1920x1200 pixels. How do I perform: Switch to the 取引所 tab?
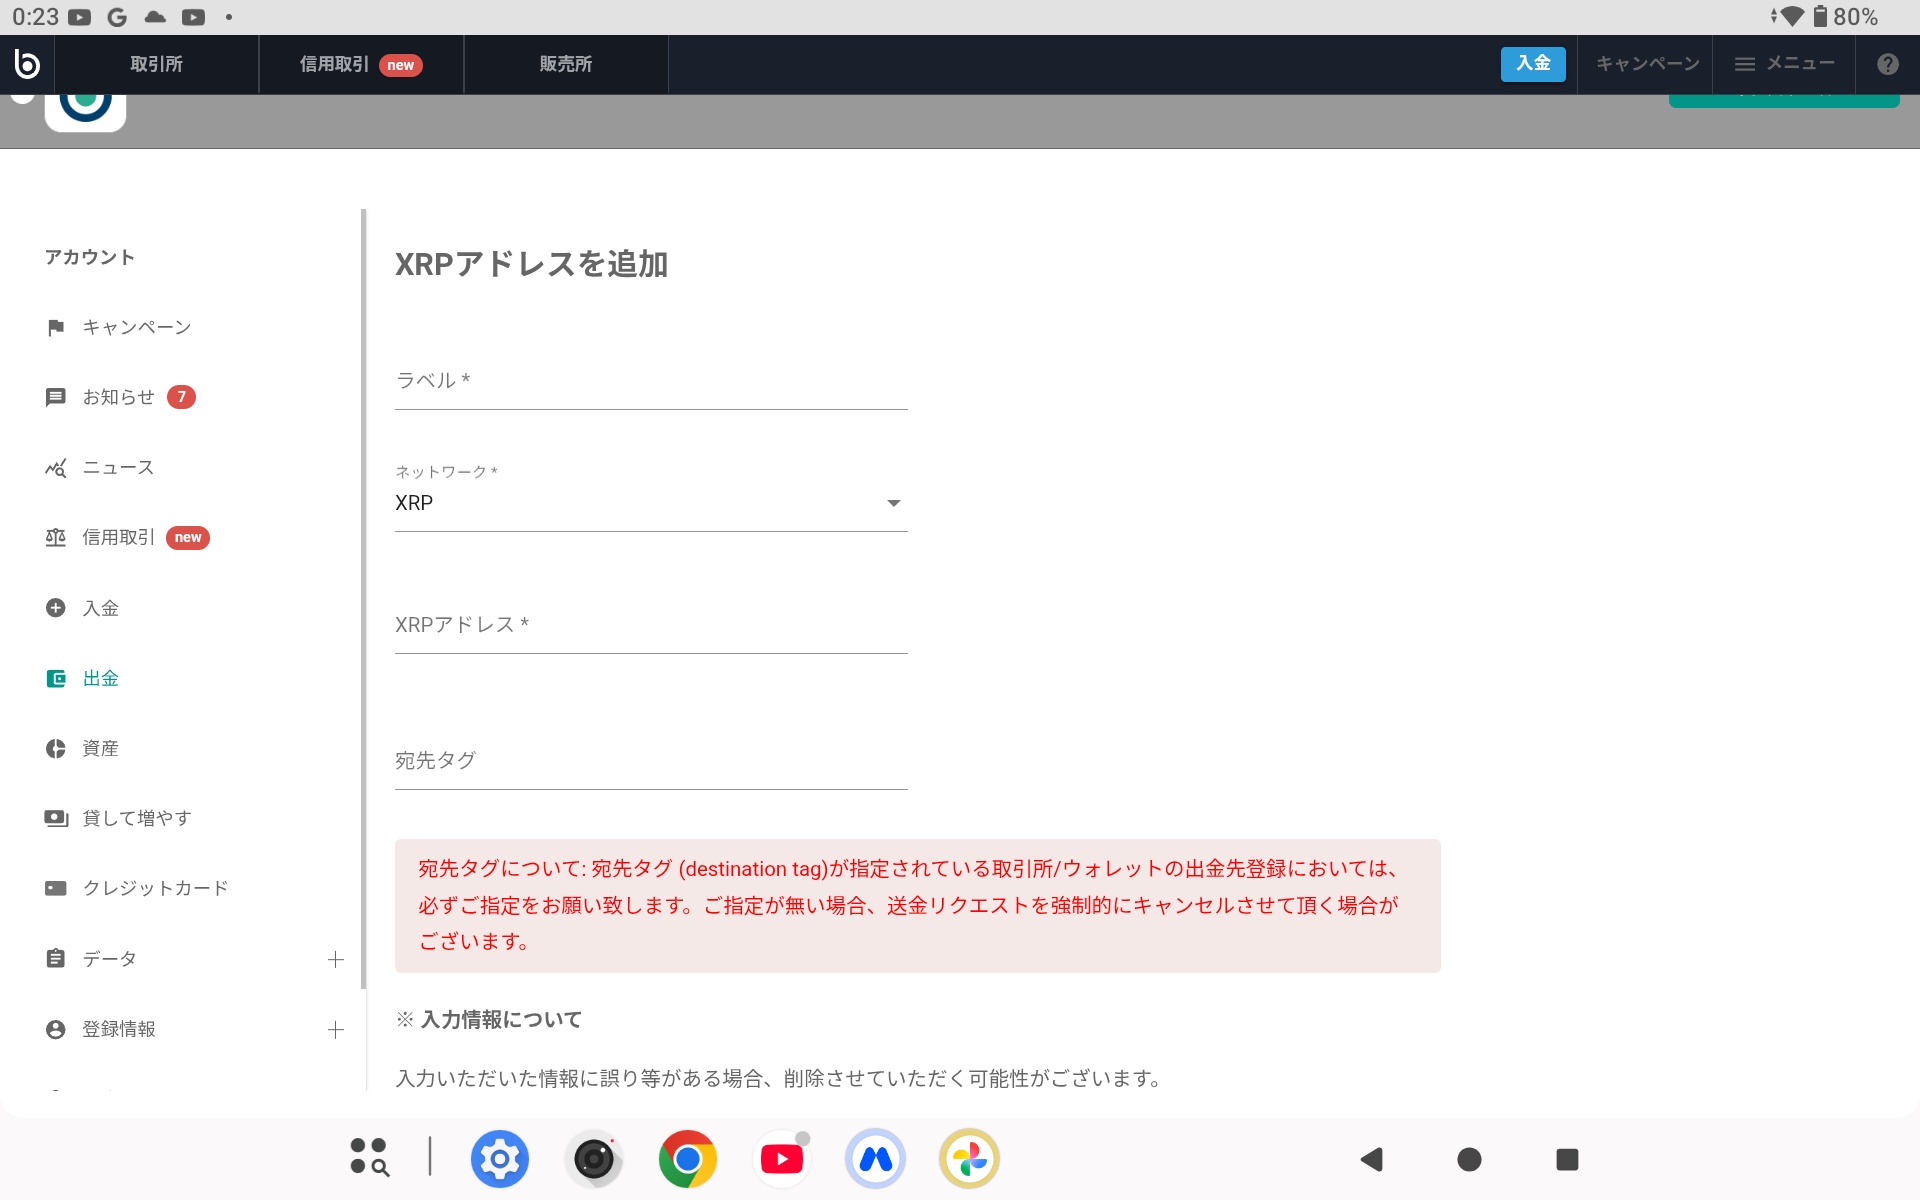tap(156, 64)
